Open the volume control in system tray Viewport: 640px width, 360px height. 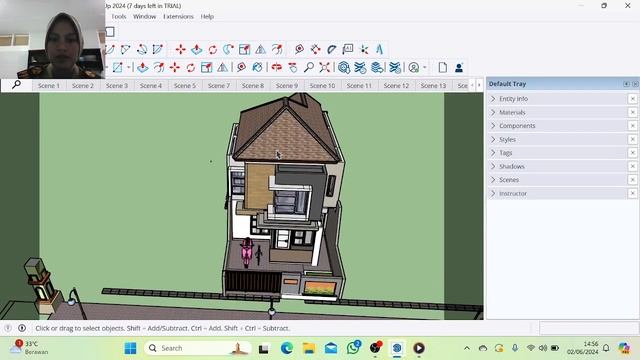click(543, 348)
